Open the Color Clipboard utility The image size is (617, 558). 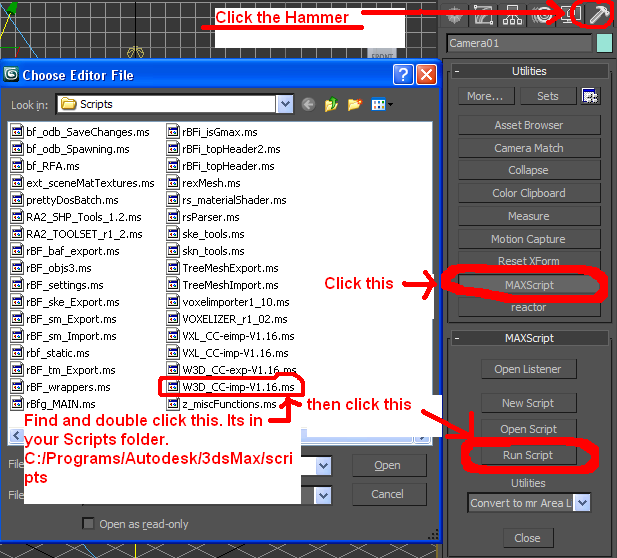529,193
